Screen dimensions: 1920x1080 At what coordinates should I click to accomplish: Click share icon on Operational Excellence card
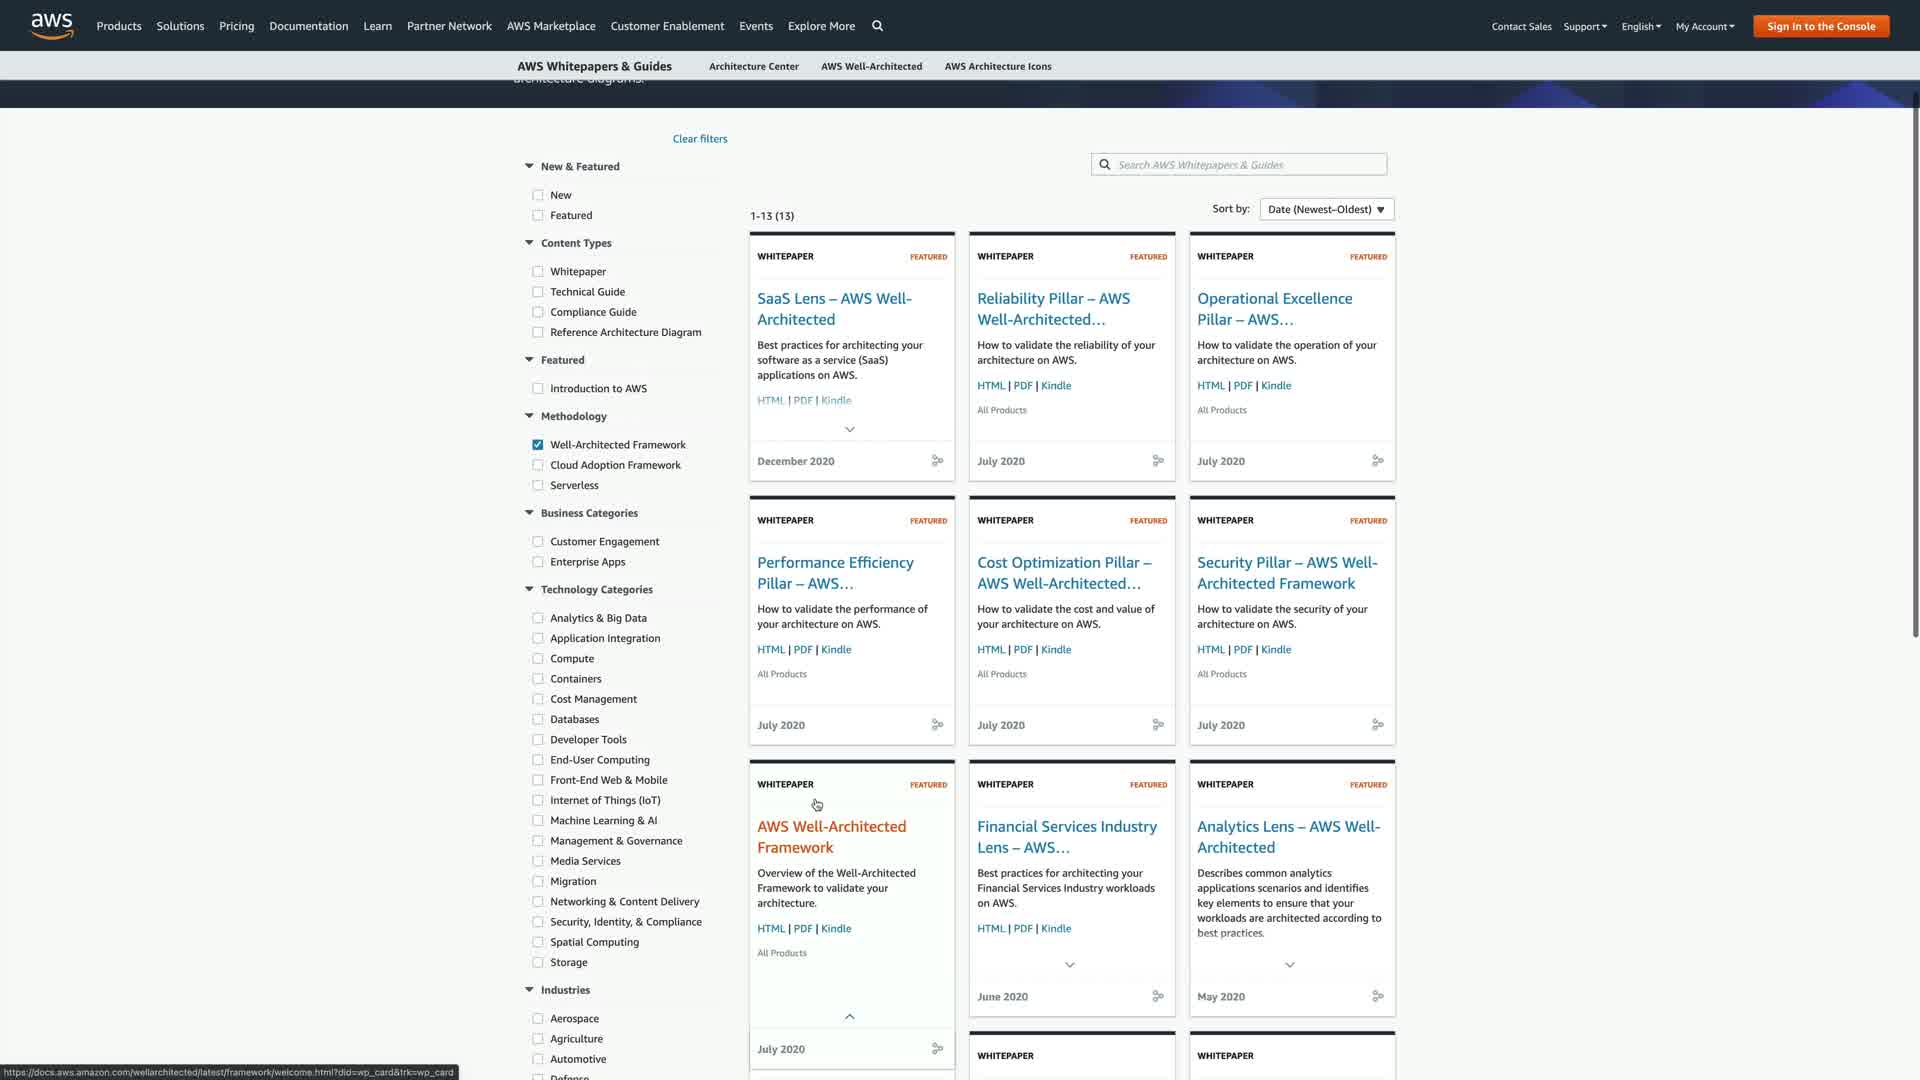pos(1377,461)
